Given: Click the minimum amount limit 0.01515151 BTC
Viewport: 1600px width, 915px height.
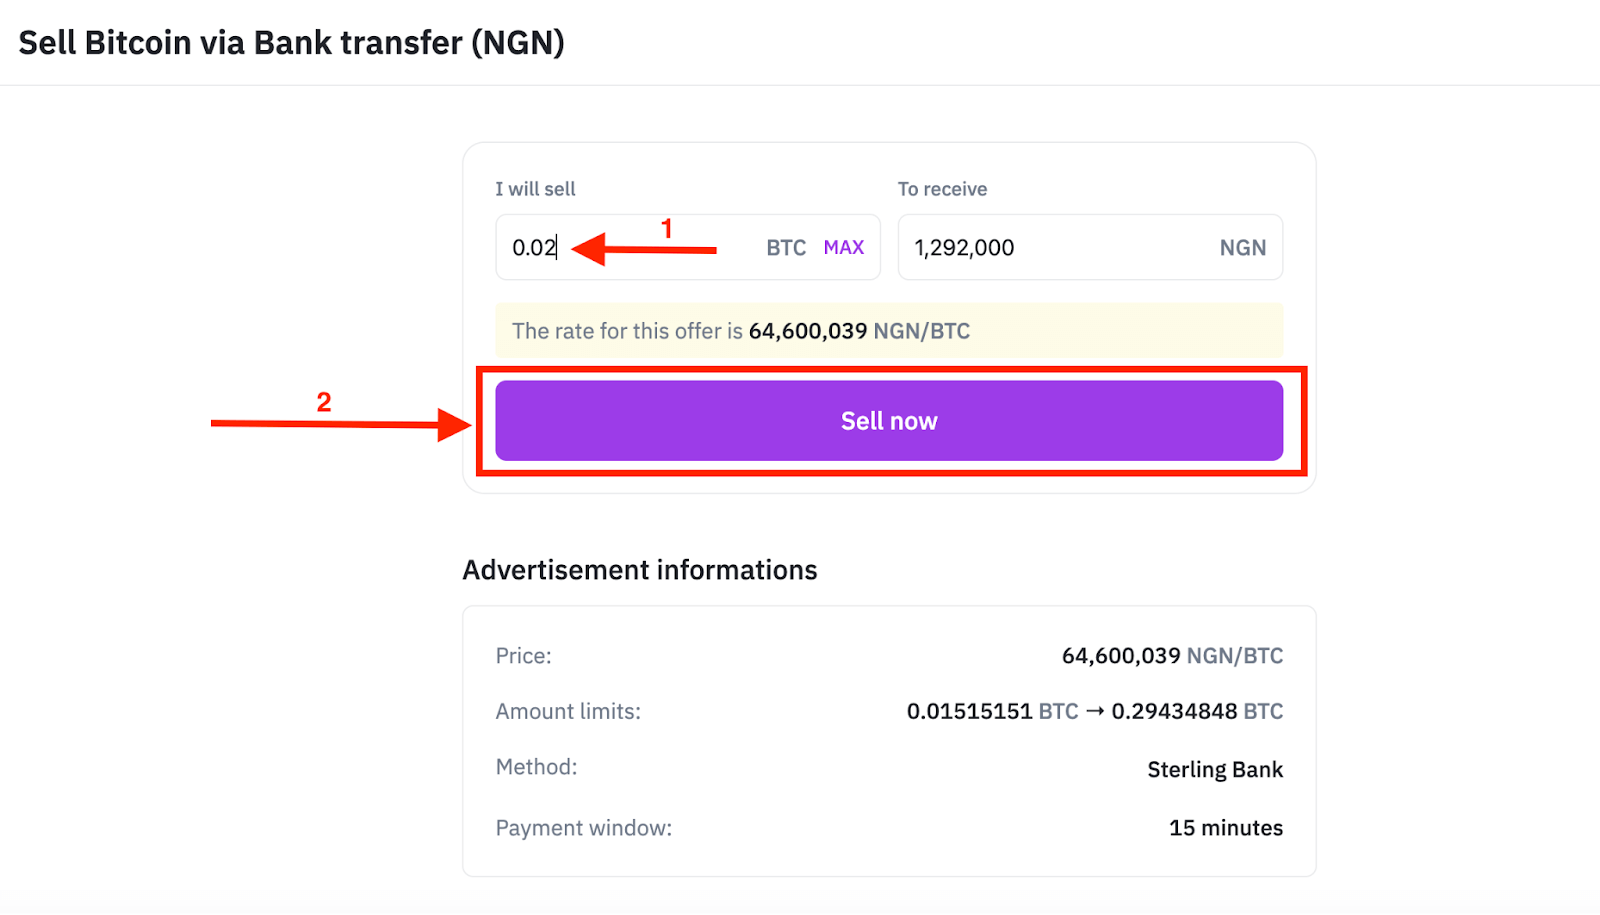Looking at the screenshot, I should click(991, 712).
